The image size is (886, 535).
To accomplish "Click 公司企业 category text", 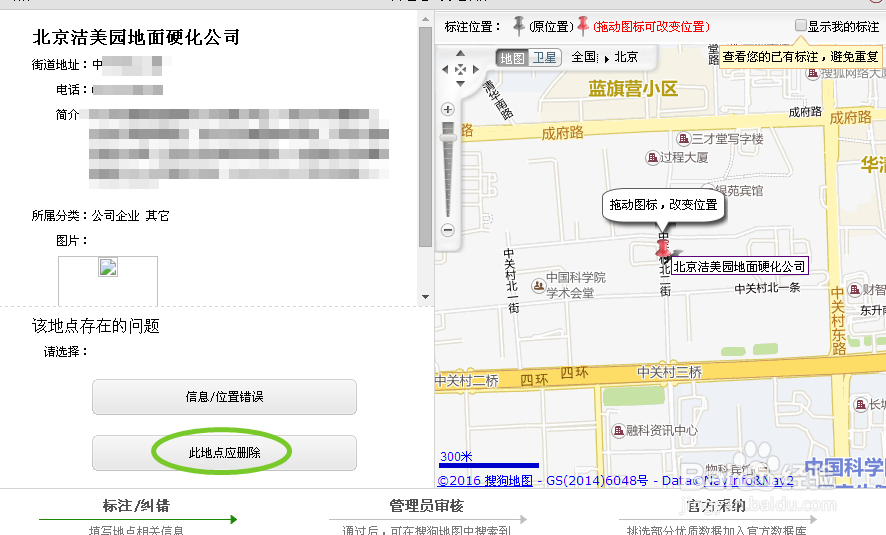I will [115, 216].
